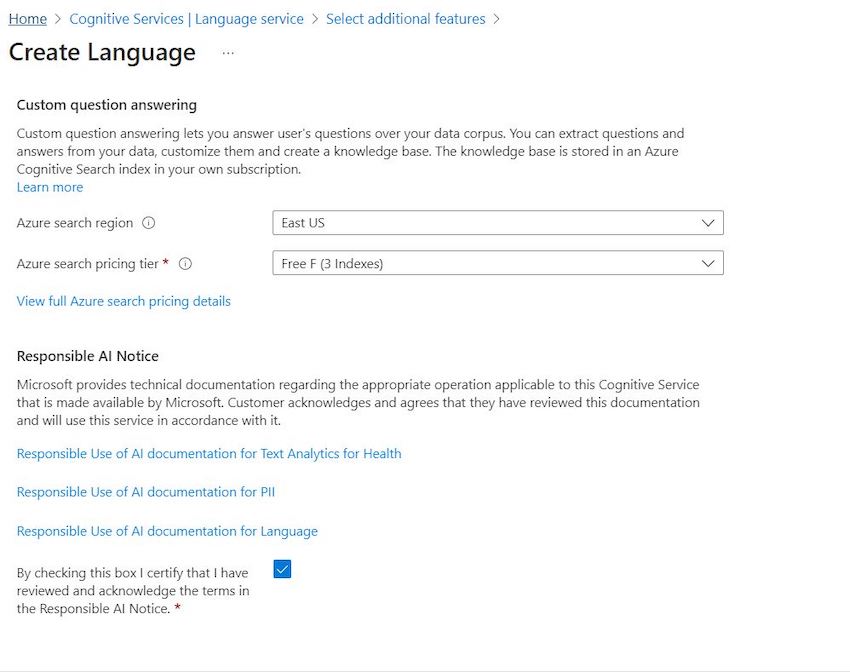This screenshot has height=672, width=850.
Task: Click Learn more under Custom question answering
Action: [x=49, y=187]
